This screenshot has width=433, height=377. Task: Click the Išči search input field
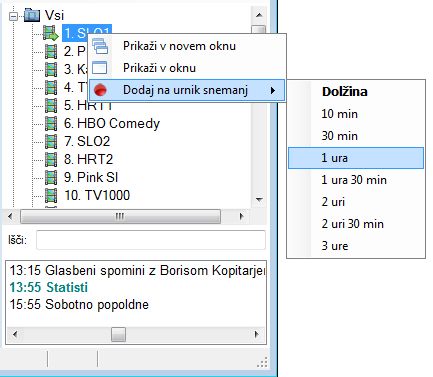(x=151, y=240)
